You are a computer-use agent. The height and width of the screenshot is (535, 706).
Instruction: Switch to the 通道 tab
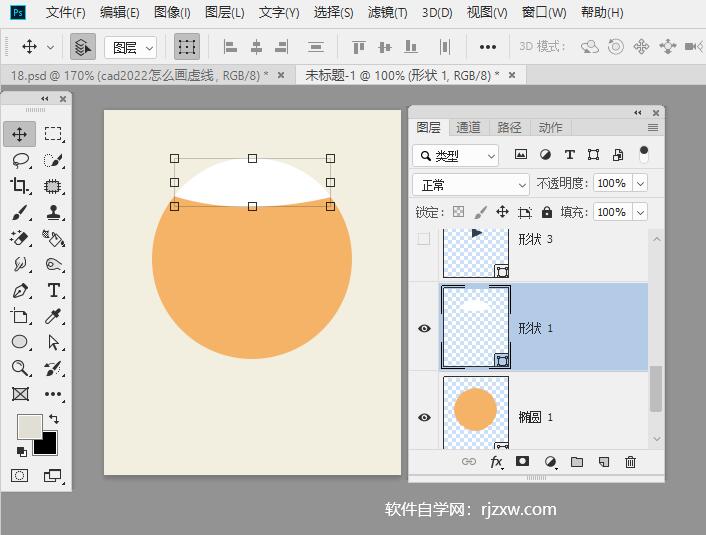[468, 127]
